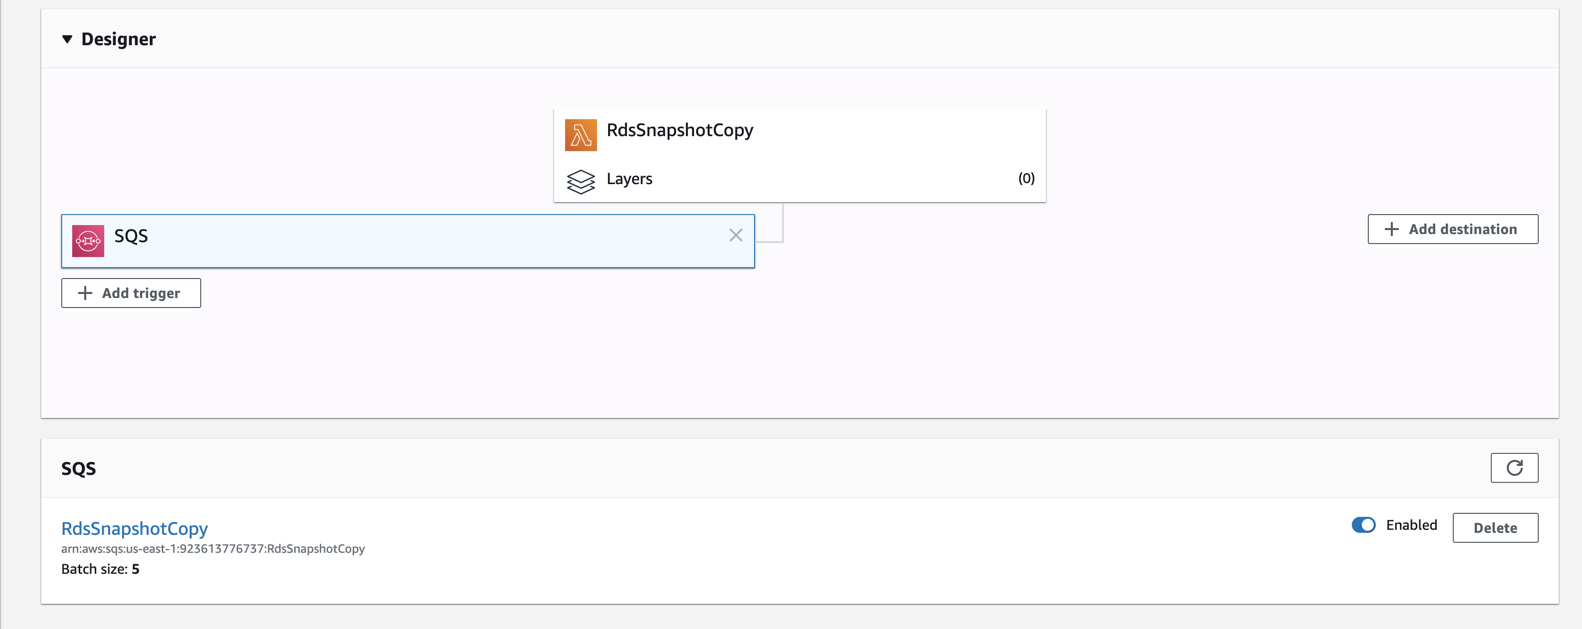Viewport: 1582px width, 629px height.
Task: Click the Layers count (0)
Action: [x=1026, y=179]
